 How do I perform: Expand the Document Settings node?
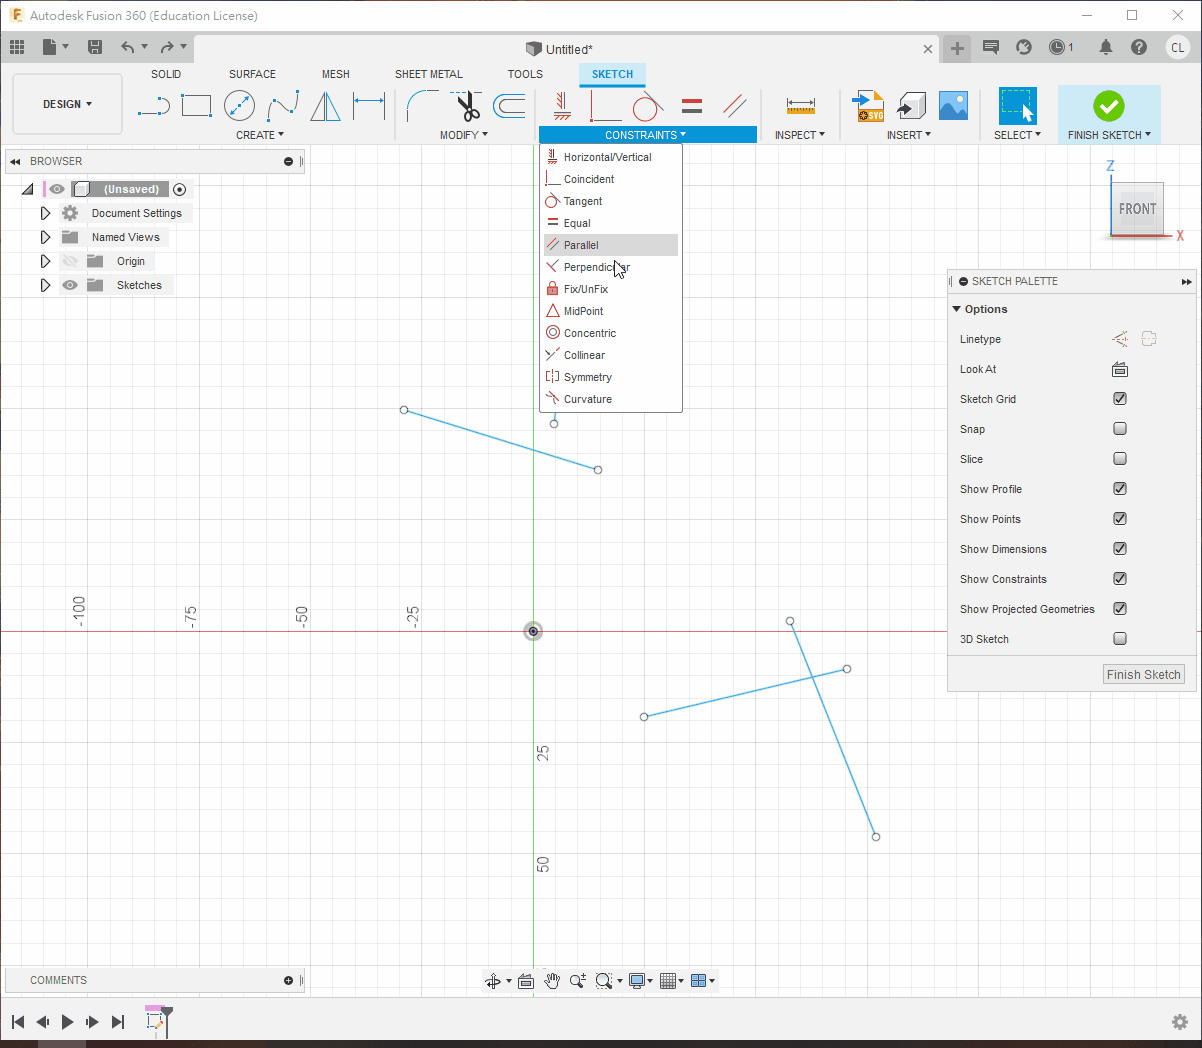(x=45, y=214)
